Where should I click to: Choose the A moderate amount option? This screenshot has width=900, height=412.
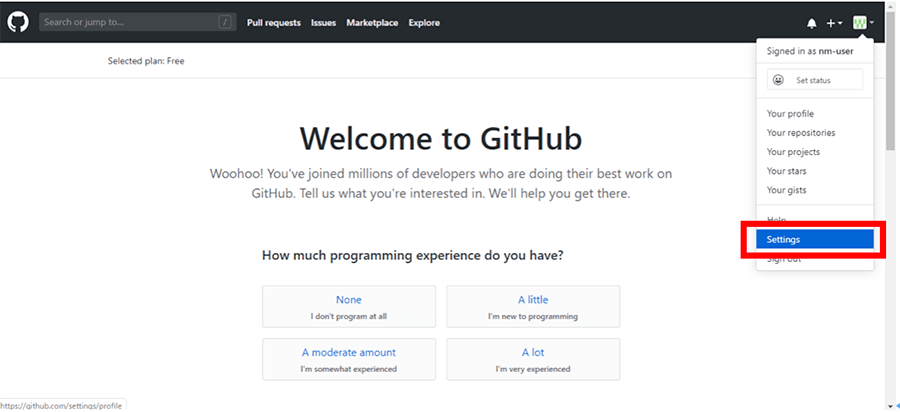(349, 359)
